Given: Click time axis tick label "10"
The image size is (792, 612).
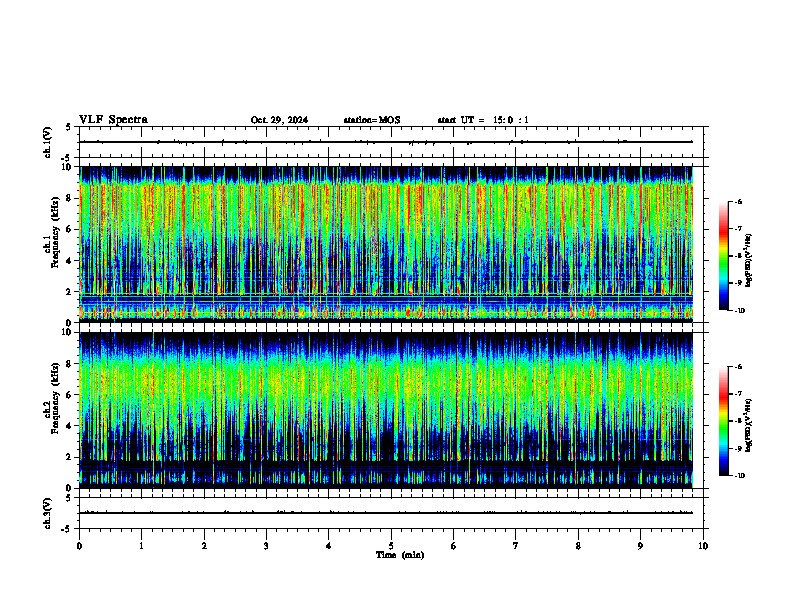Looking at the screenshot, I should pyautogui.click(x=703, y=546).
